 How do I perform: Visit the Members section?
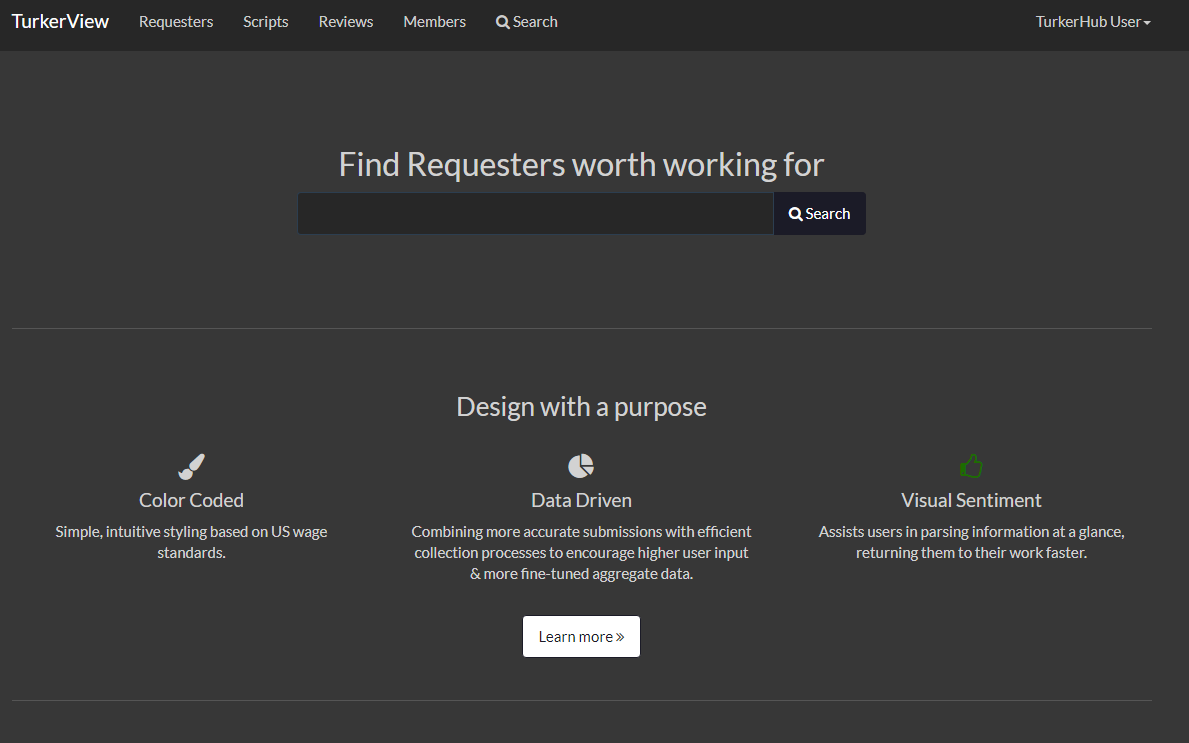(x=434, y=21)
